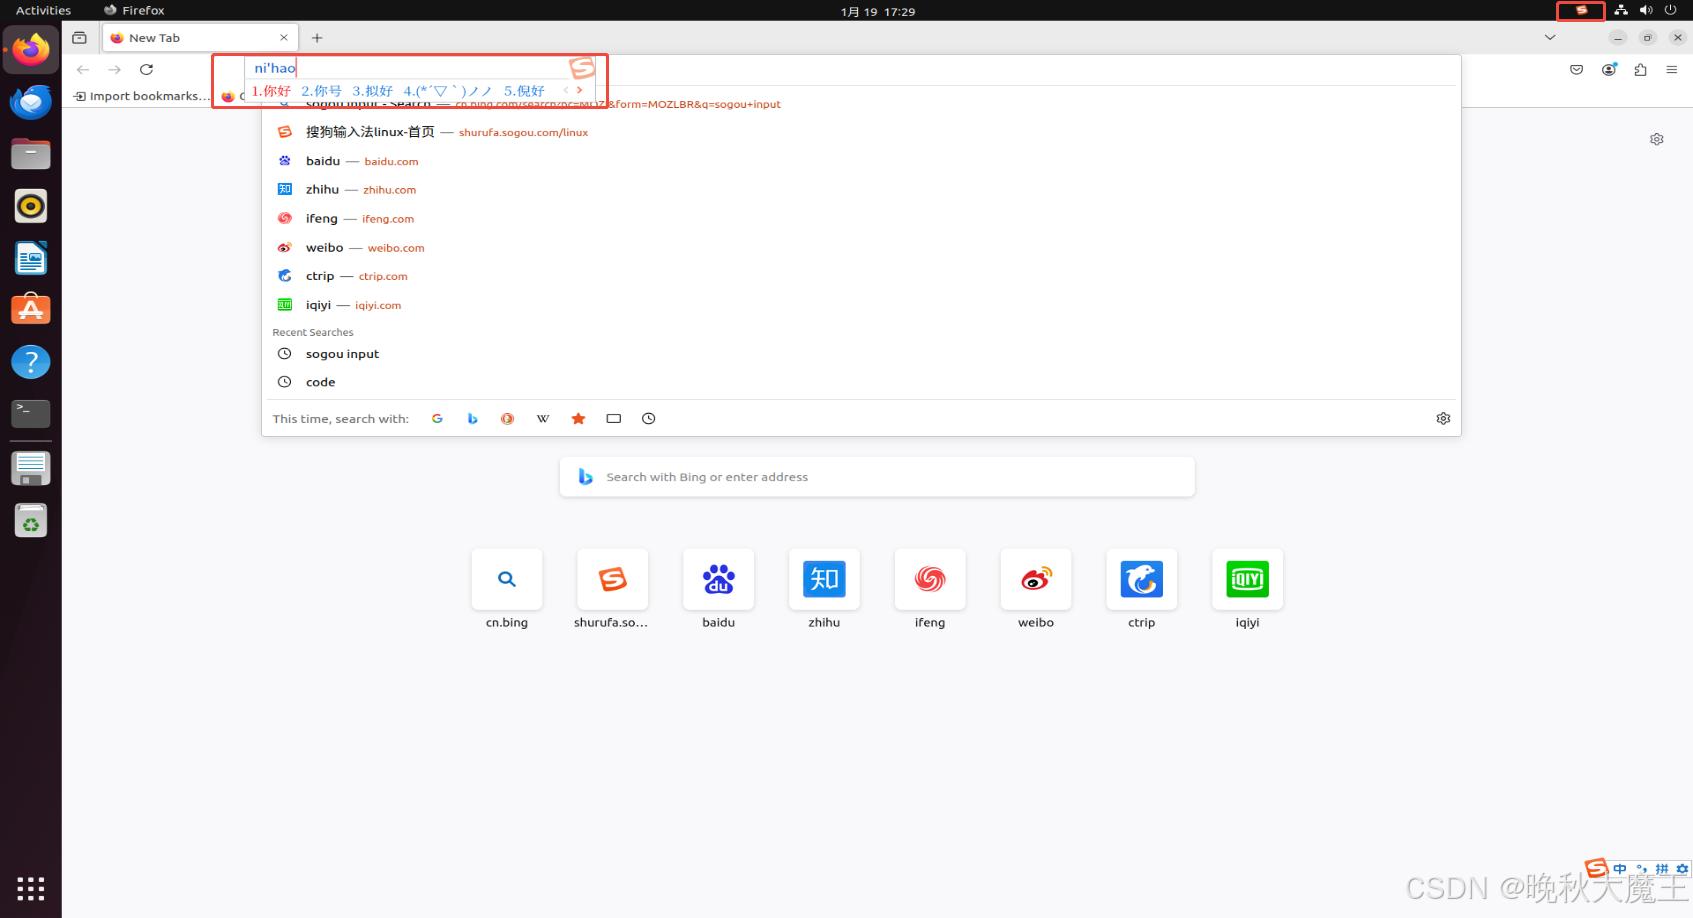Launch Terminal from the dock
Viewport: 1693px width, 918px height.
pyautogui.click(x=31, y=413)
